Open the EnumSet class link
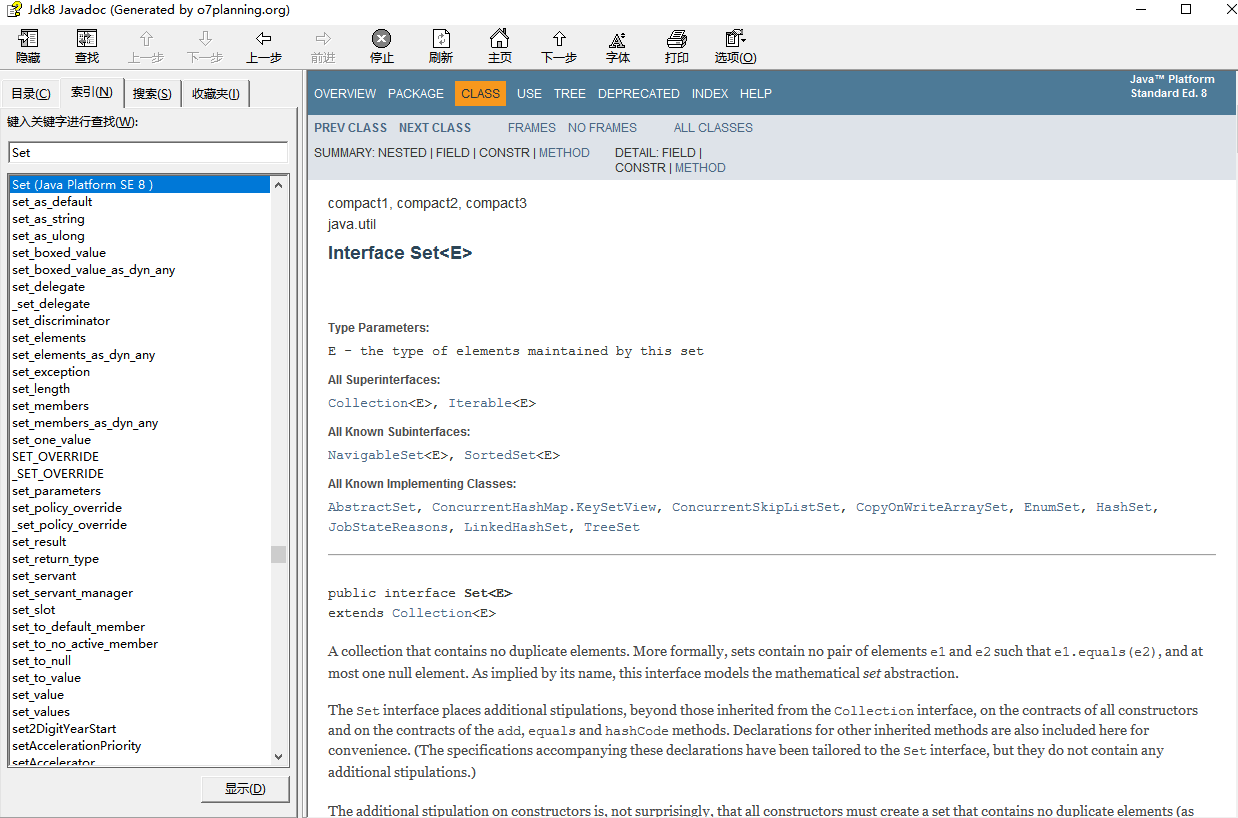Image resolution: width=1238 pixels, height=818 pixels. (x=1052, y=507)
